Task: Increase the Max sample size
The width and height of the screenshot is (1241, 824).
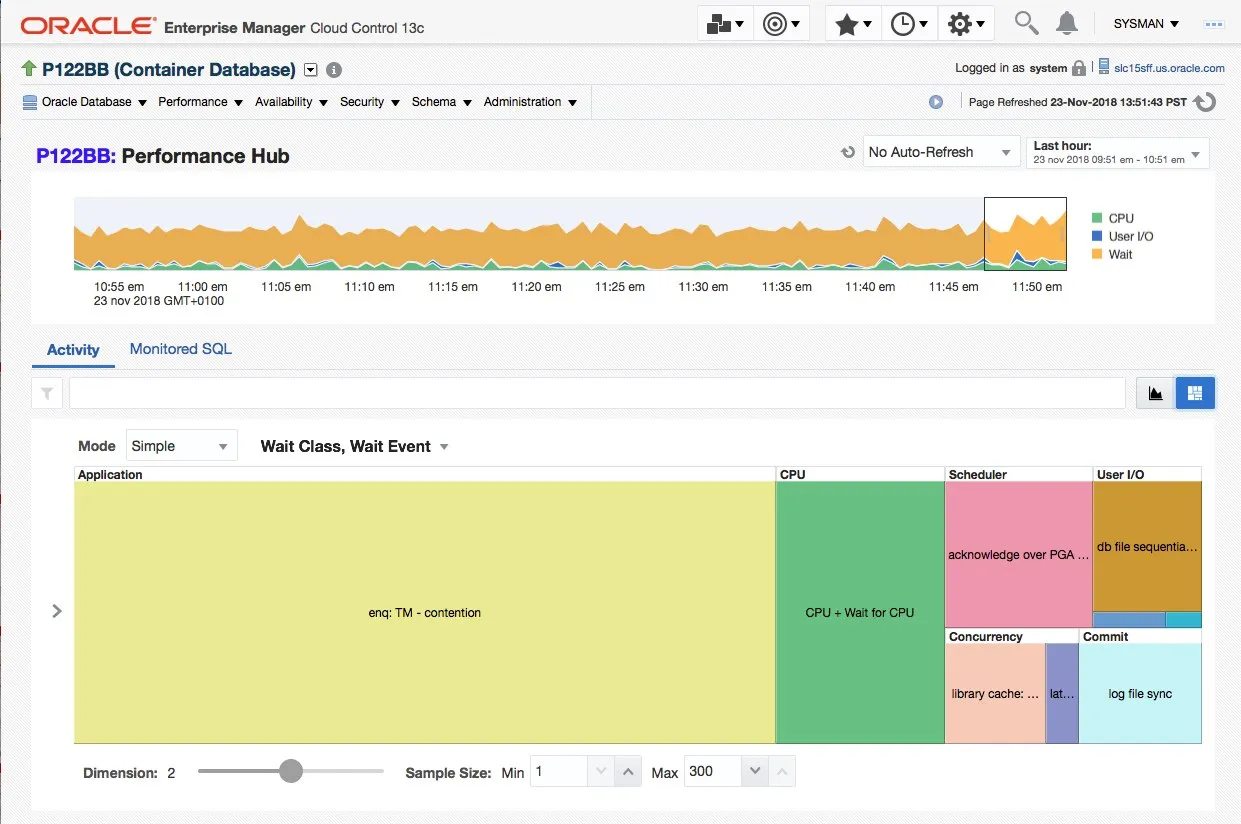Action: coord(782,771)
